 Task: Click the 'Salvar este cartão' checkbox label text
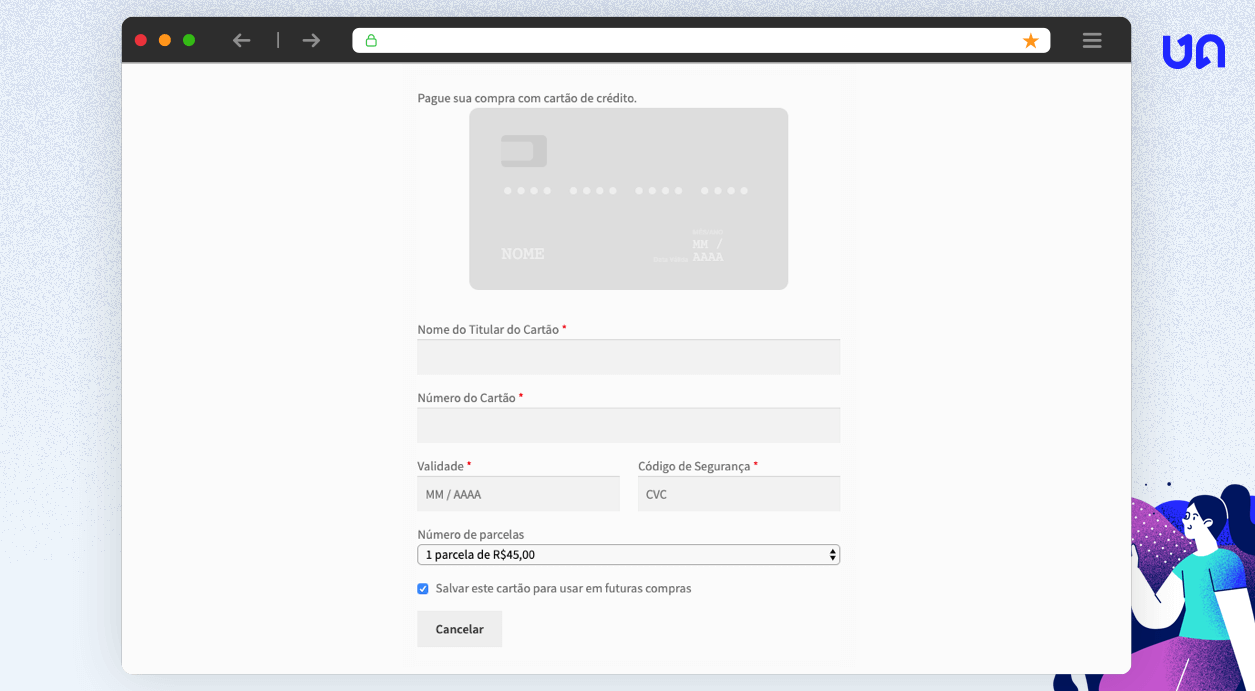click(563, 589)
